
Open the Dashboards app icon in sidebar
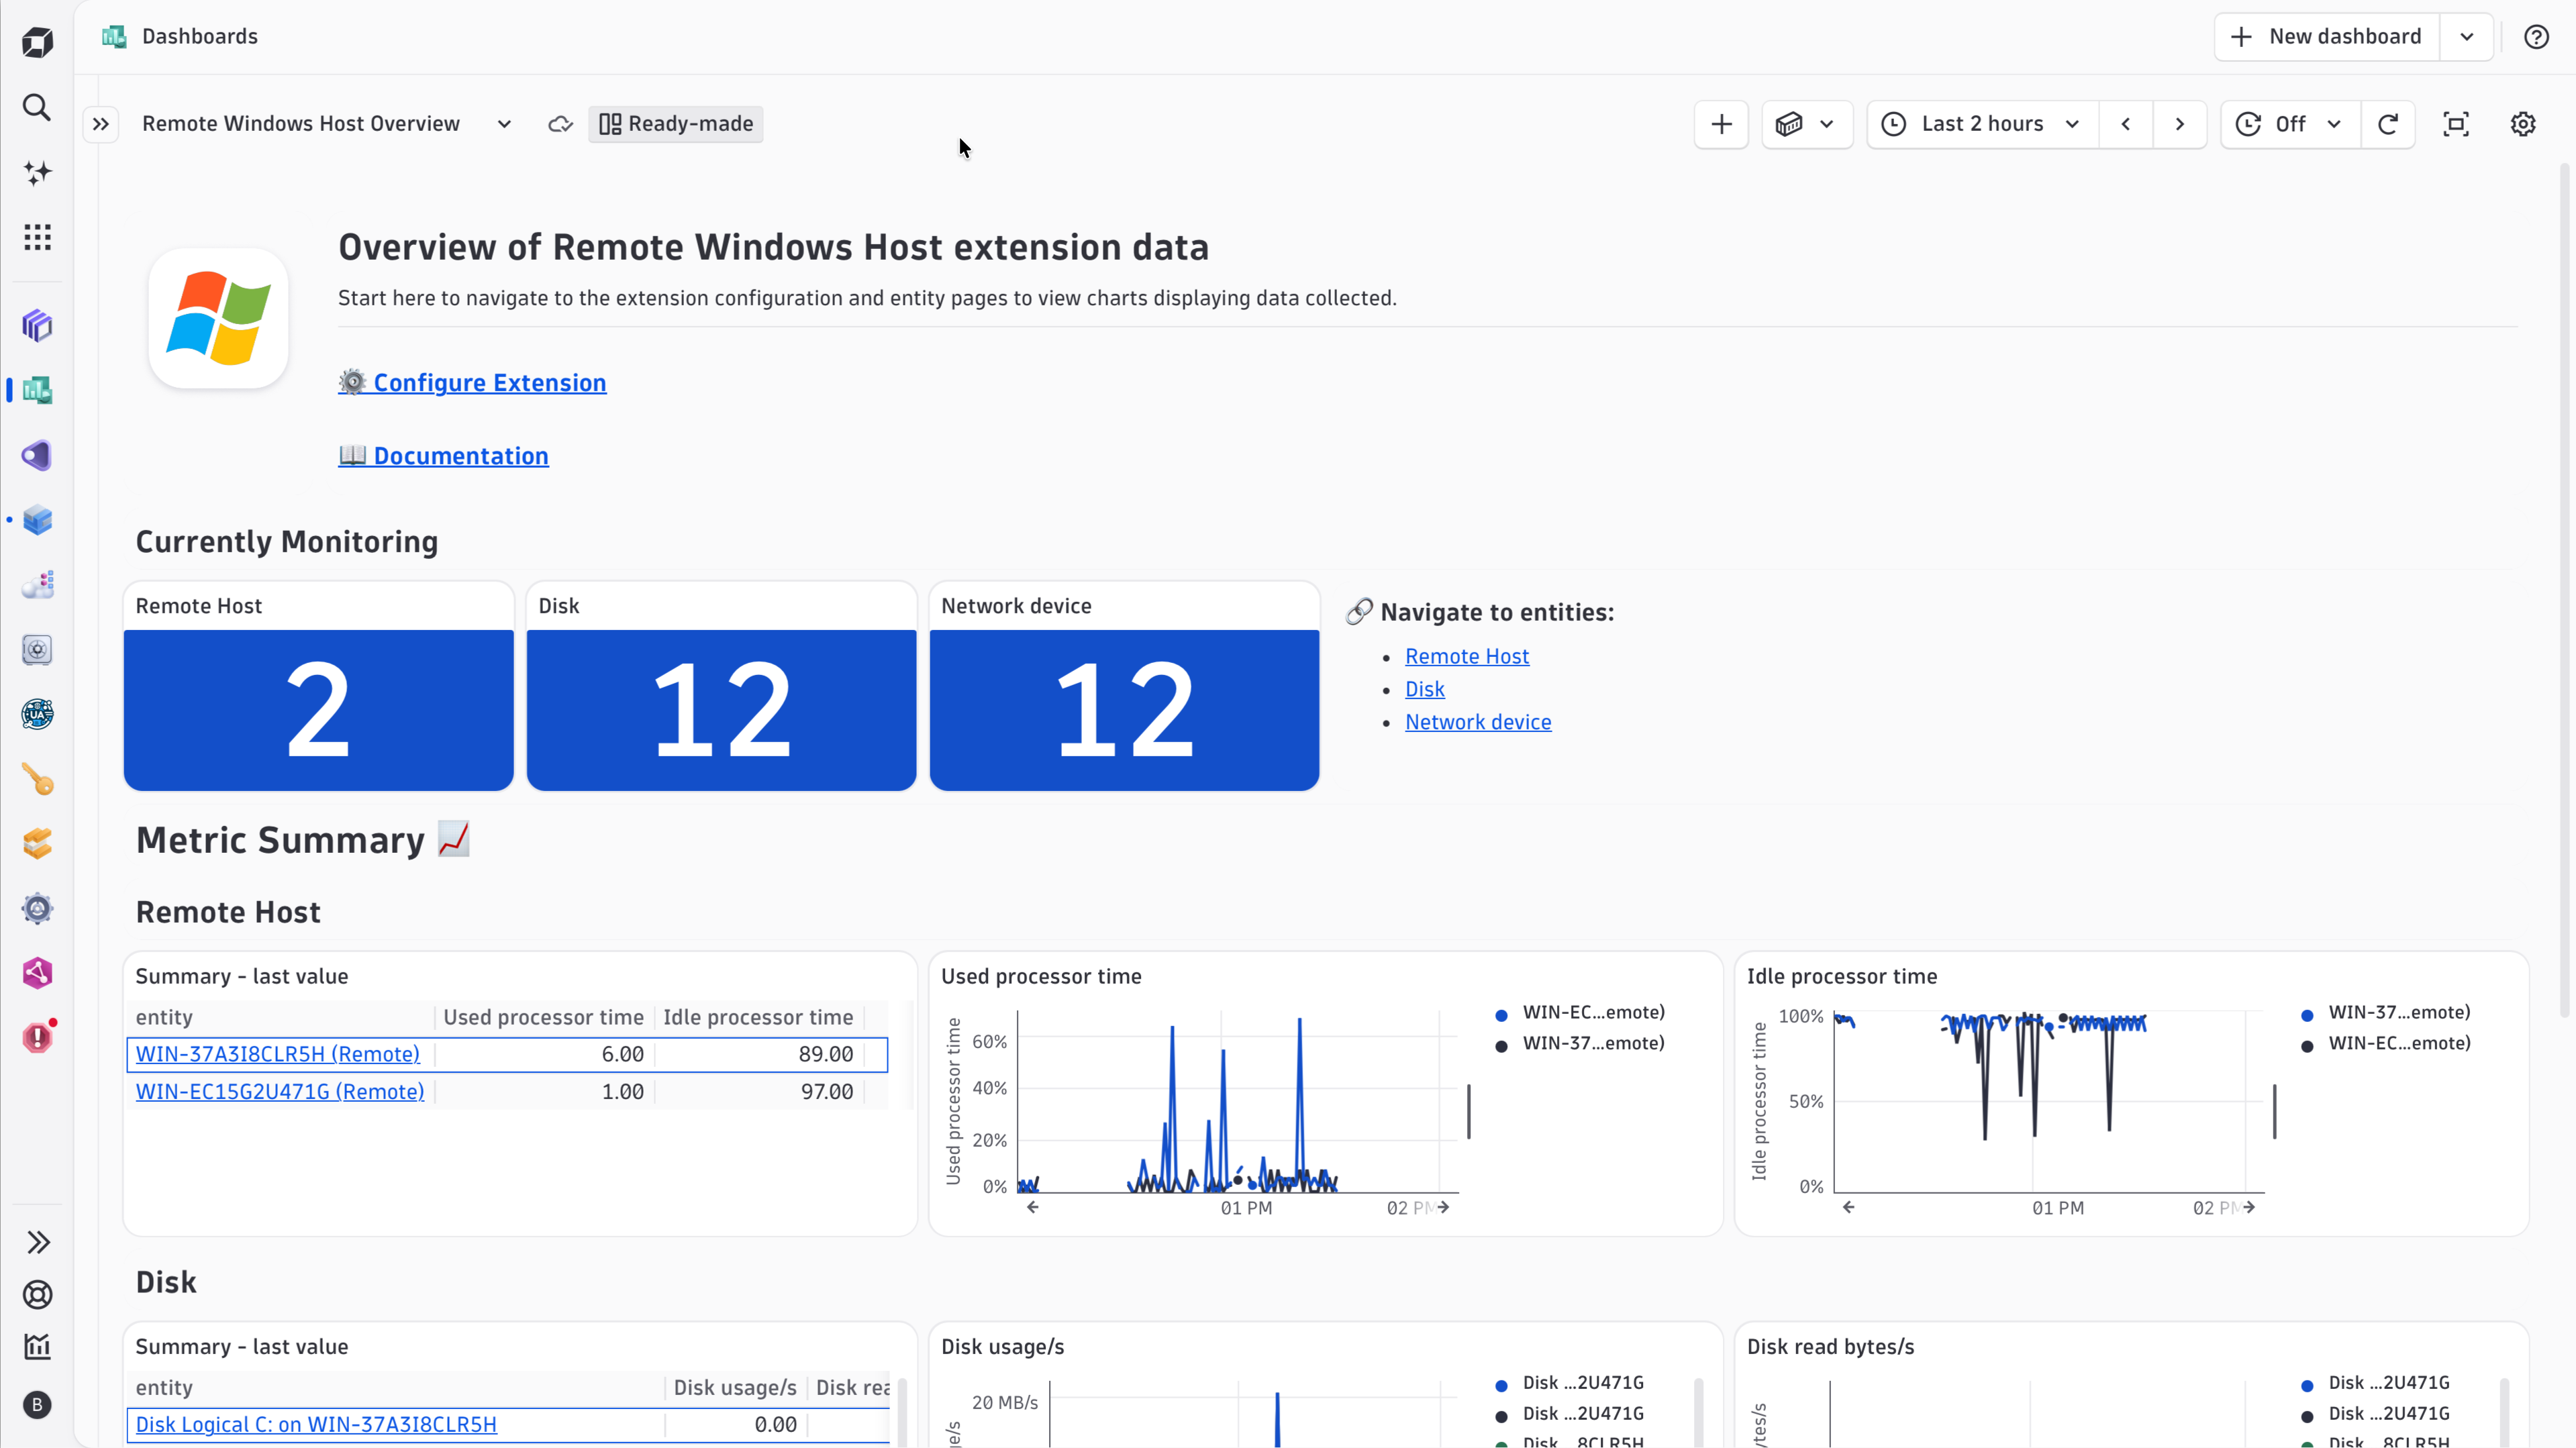pyautogui.click(x=37, y=390)
